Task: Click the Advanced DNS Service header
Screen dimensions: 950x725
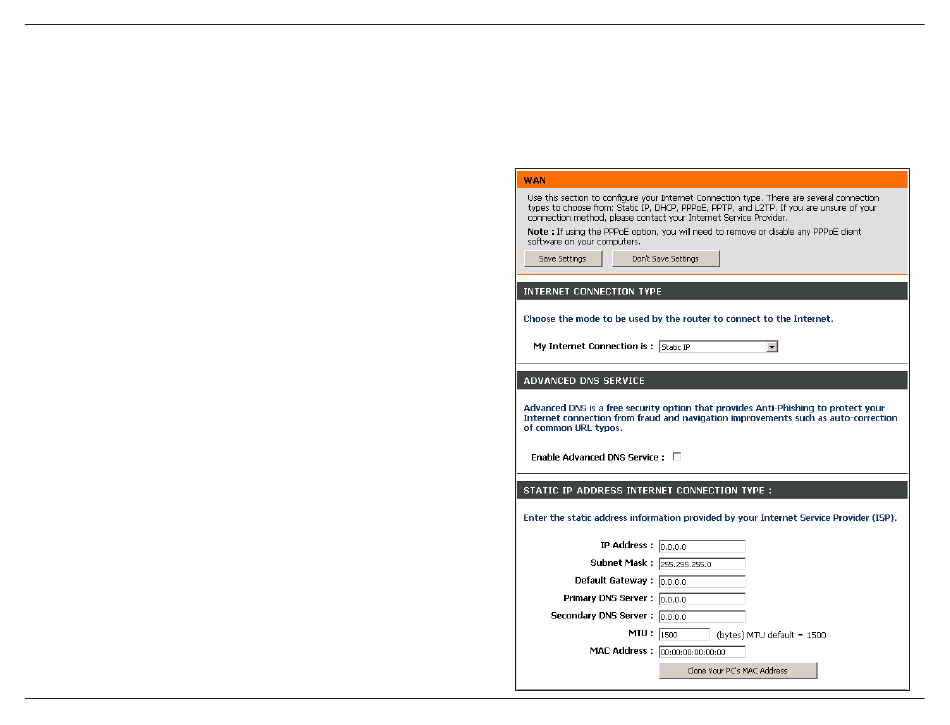Action: click(712, 380)
